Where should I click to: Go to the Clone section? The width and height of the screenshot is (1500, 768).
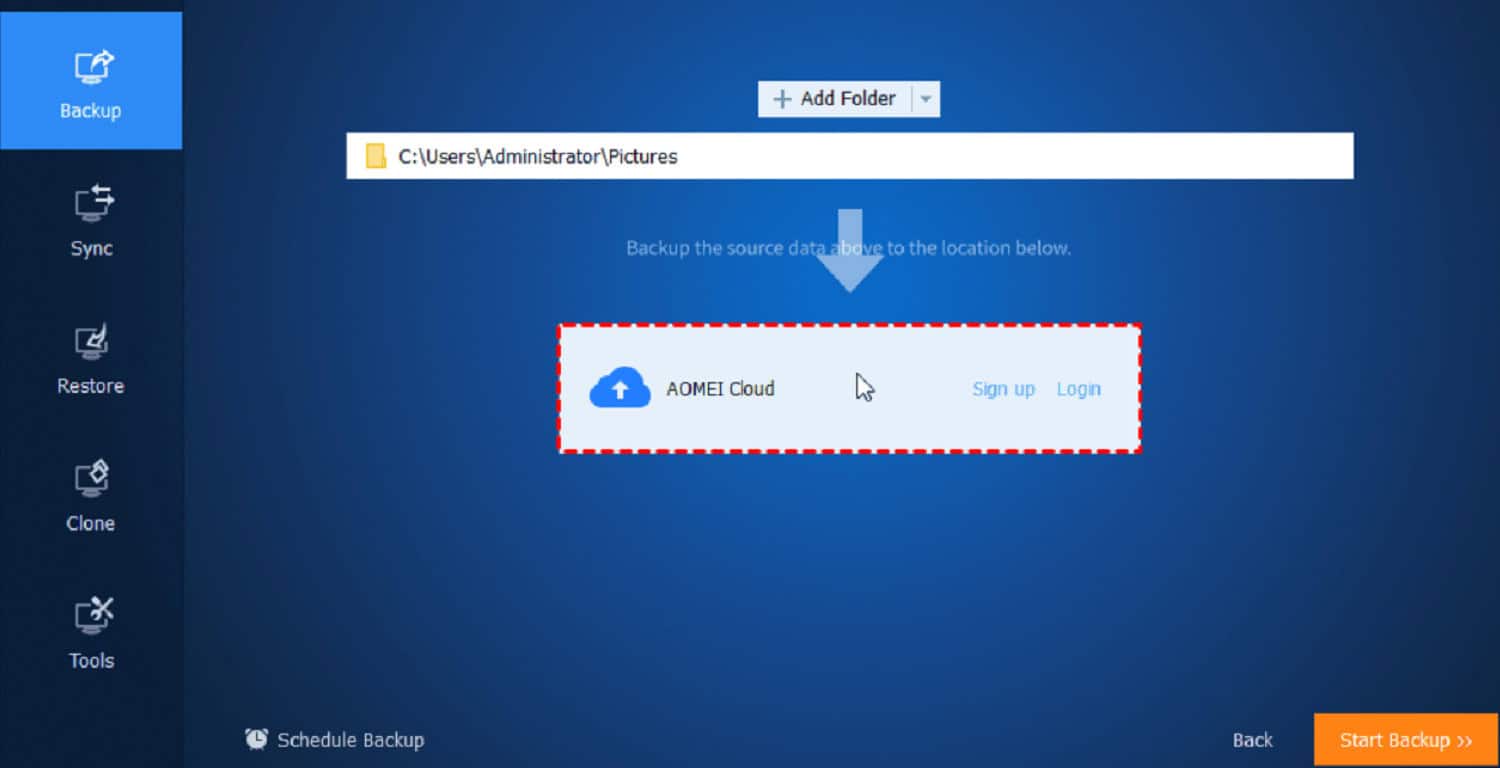click(x=90, y=494)
